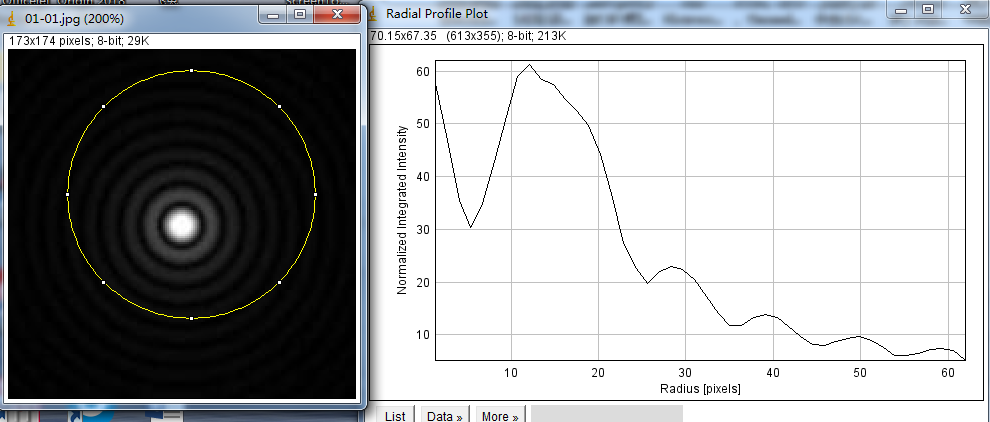Maximize the 01-01.jpg image window
This screenshot has height=422, width=990.
click(x=300, y=15)
